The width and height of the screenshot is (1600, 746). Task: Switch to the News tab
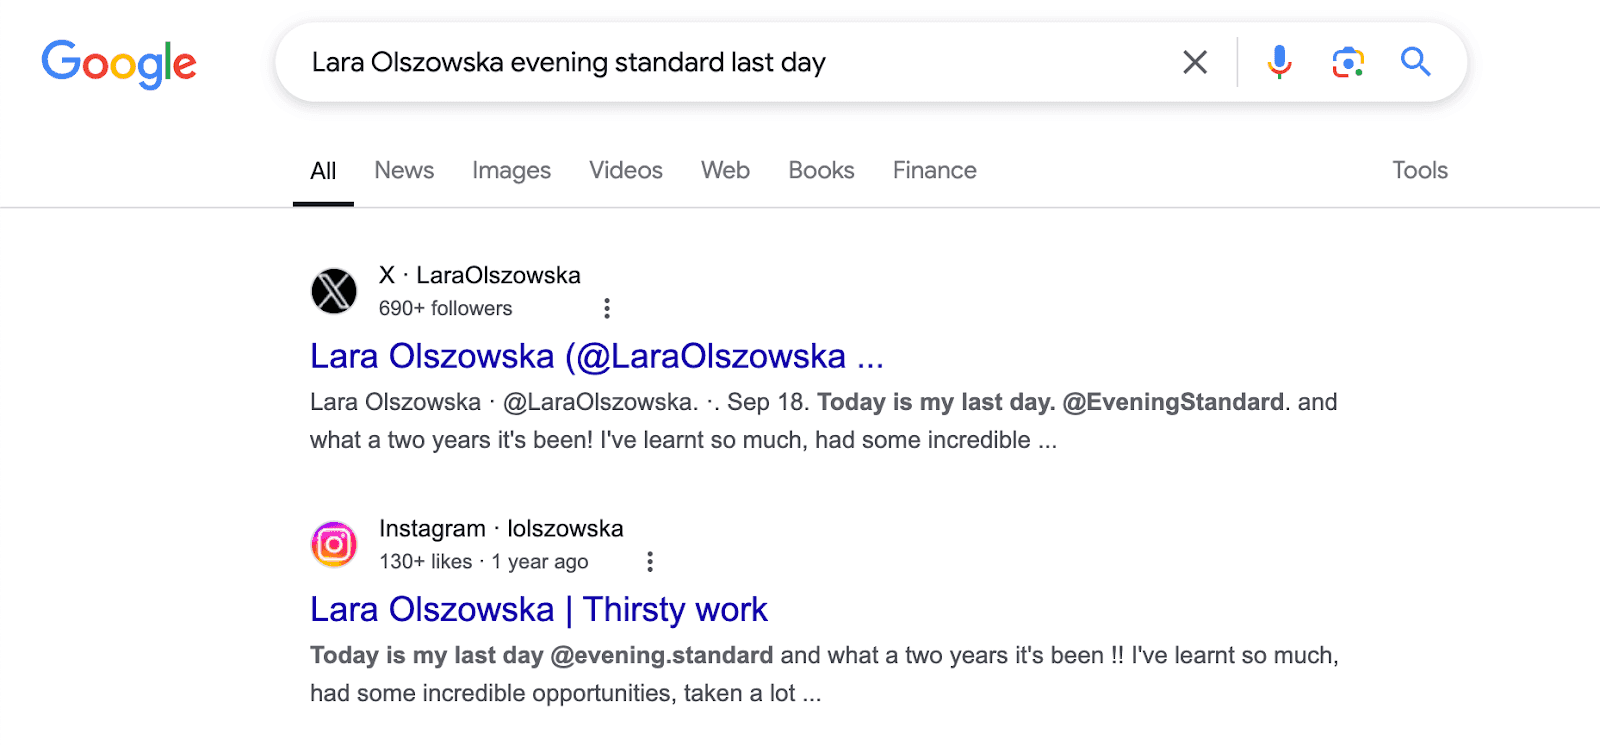404,170
